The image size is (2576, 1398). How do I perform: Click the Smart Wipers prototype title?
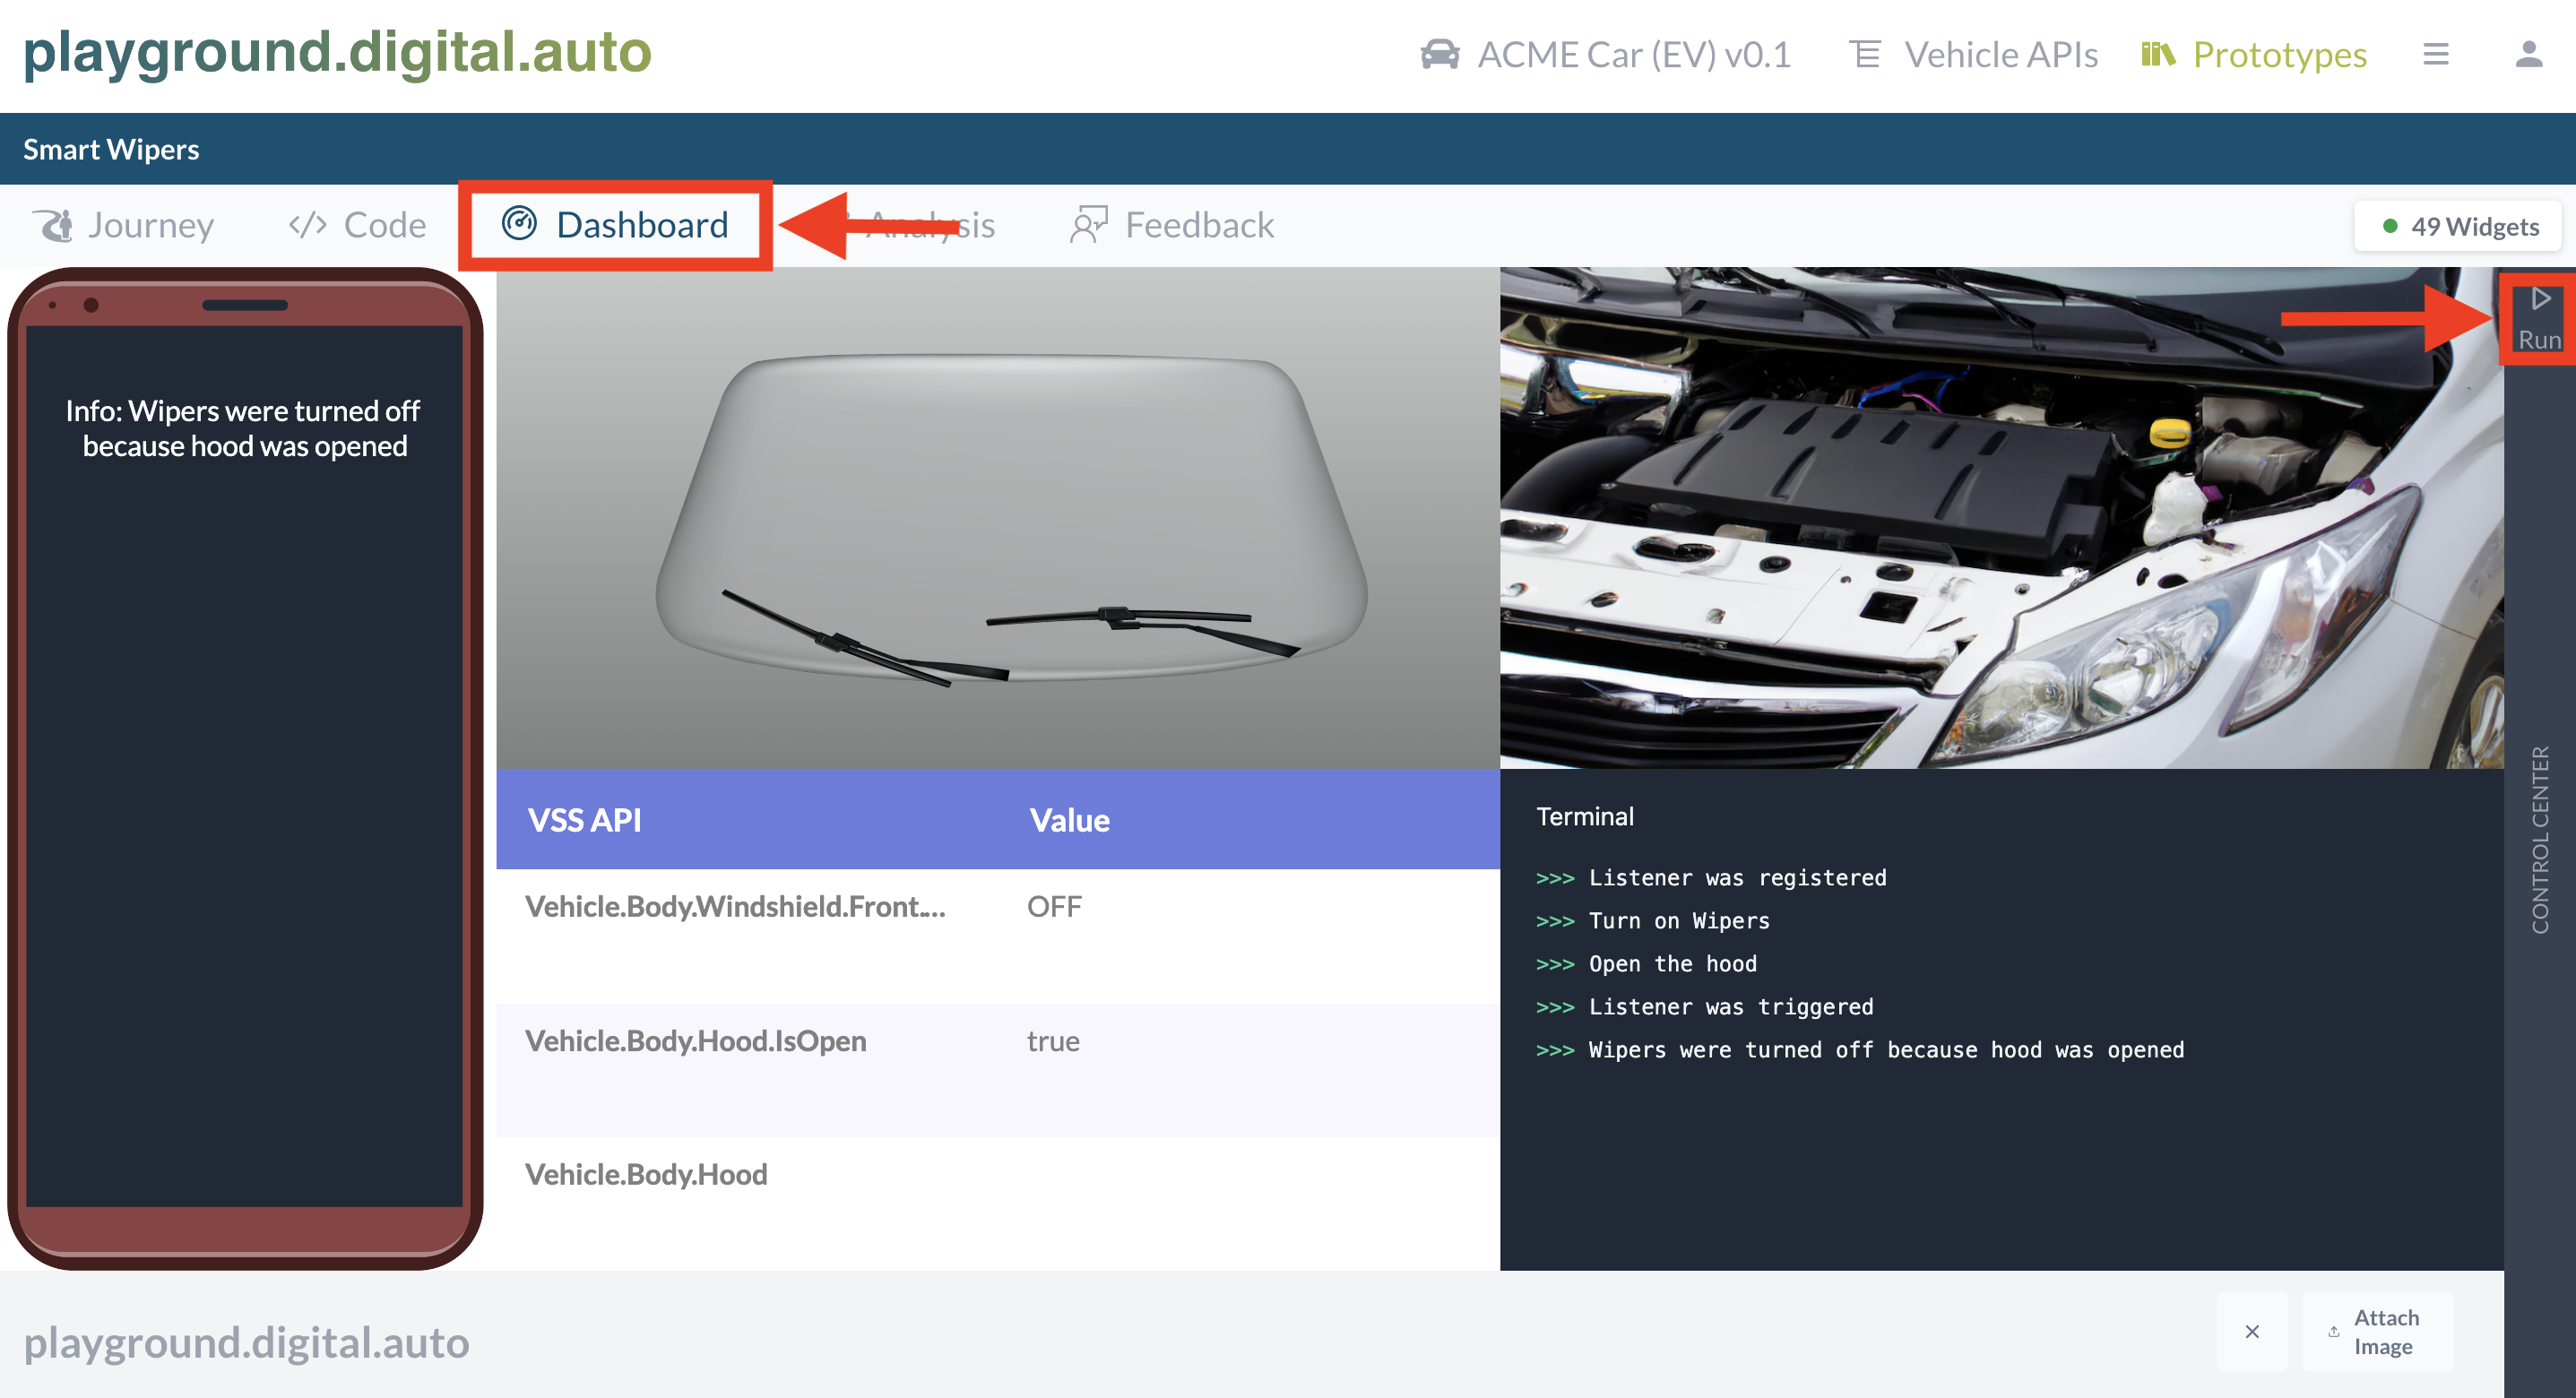pyautogui.click(x=111, y=149)
